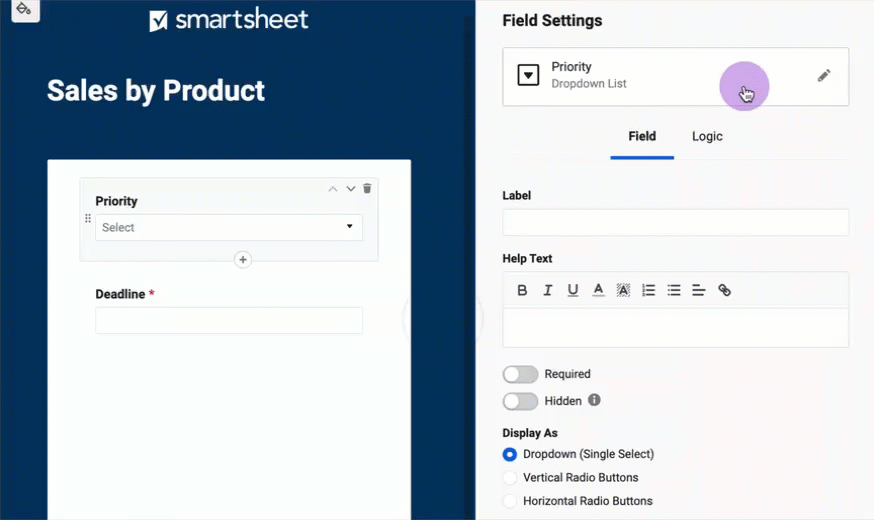Click the Label input field
The height and width of the screenshot is (520, 874).
pyautogui.click(x=676, y=222)
